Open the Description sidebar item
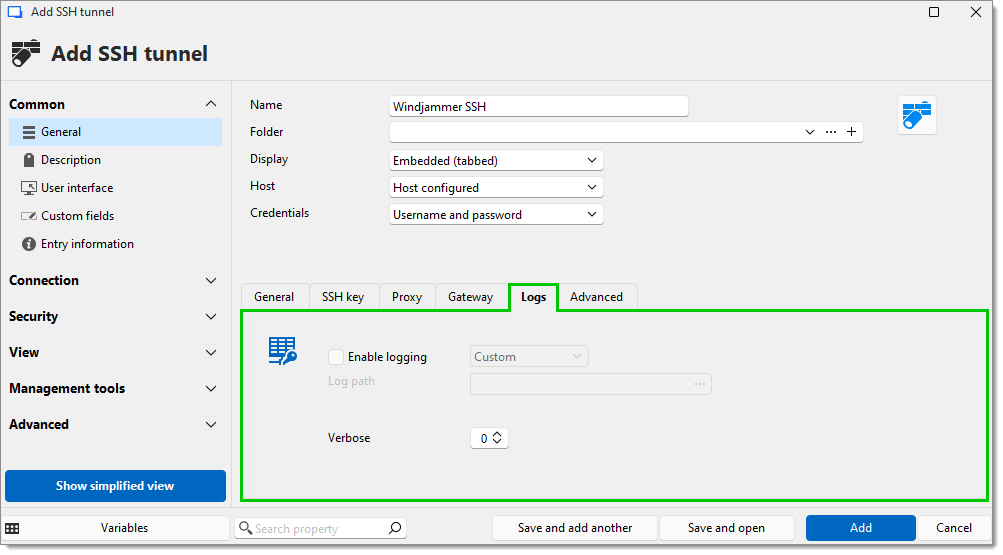Viewport: 1003px width, 555px height. 70,160
